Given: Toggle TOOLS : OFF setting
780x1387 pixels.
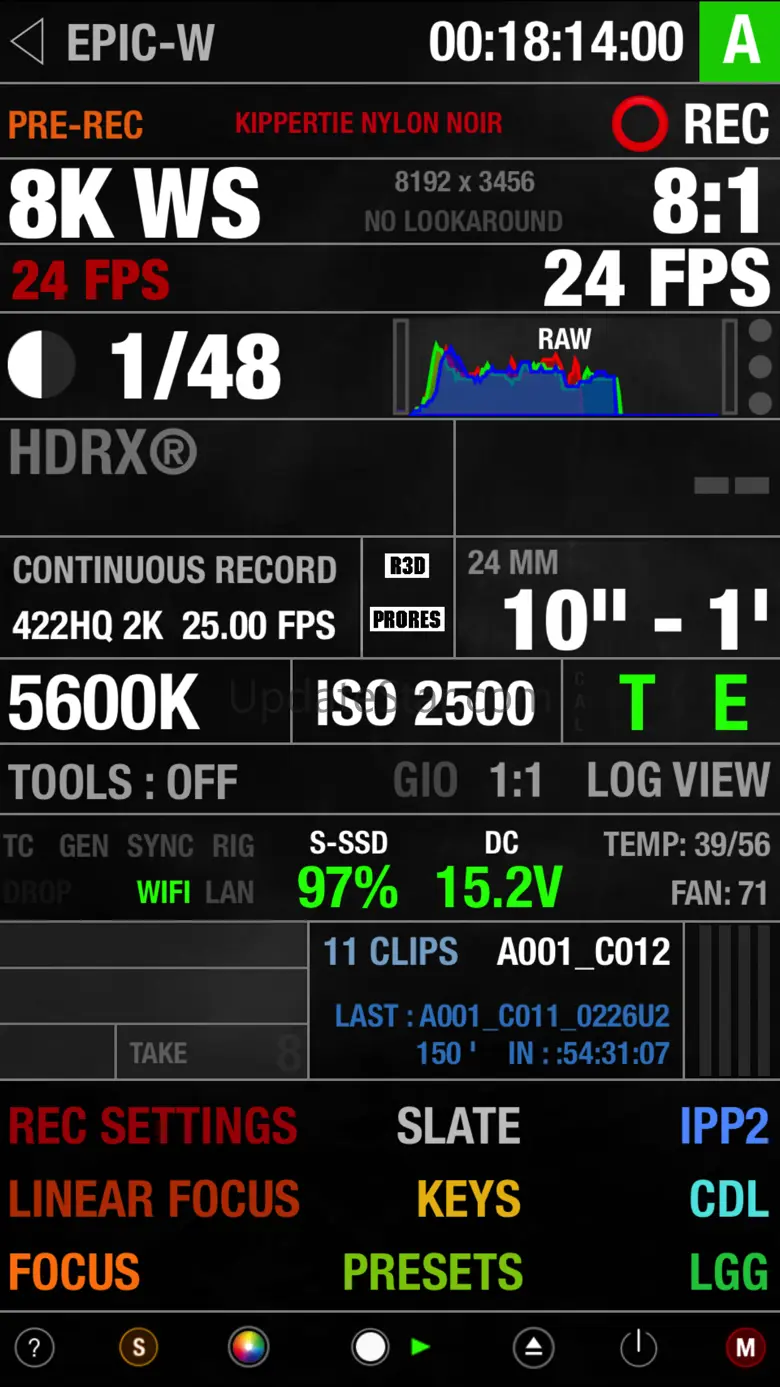Looking at the screenshot, I should tap(123, 782).
